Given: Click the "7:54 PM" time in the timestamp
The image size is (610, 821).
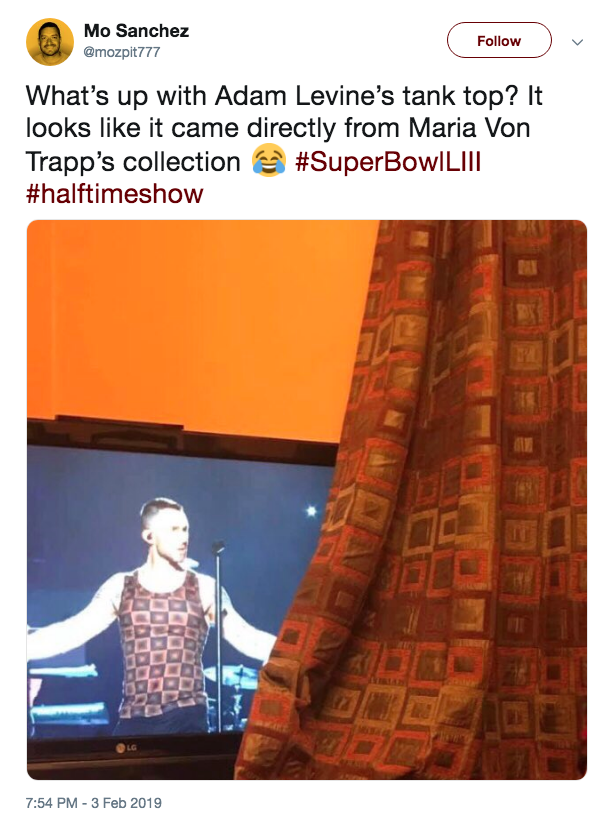Looking at the screenshot, I should 51,803.
